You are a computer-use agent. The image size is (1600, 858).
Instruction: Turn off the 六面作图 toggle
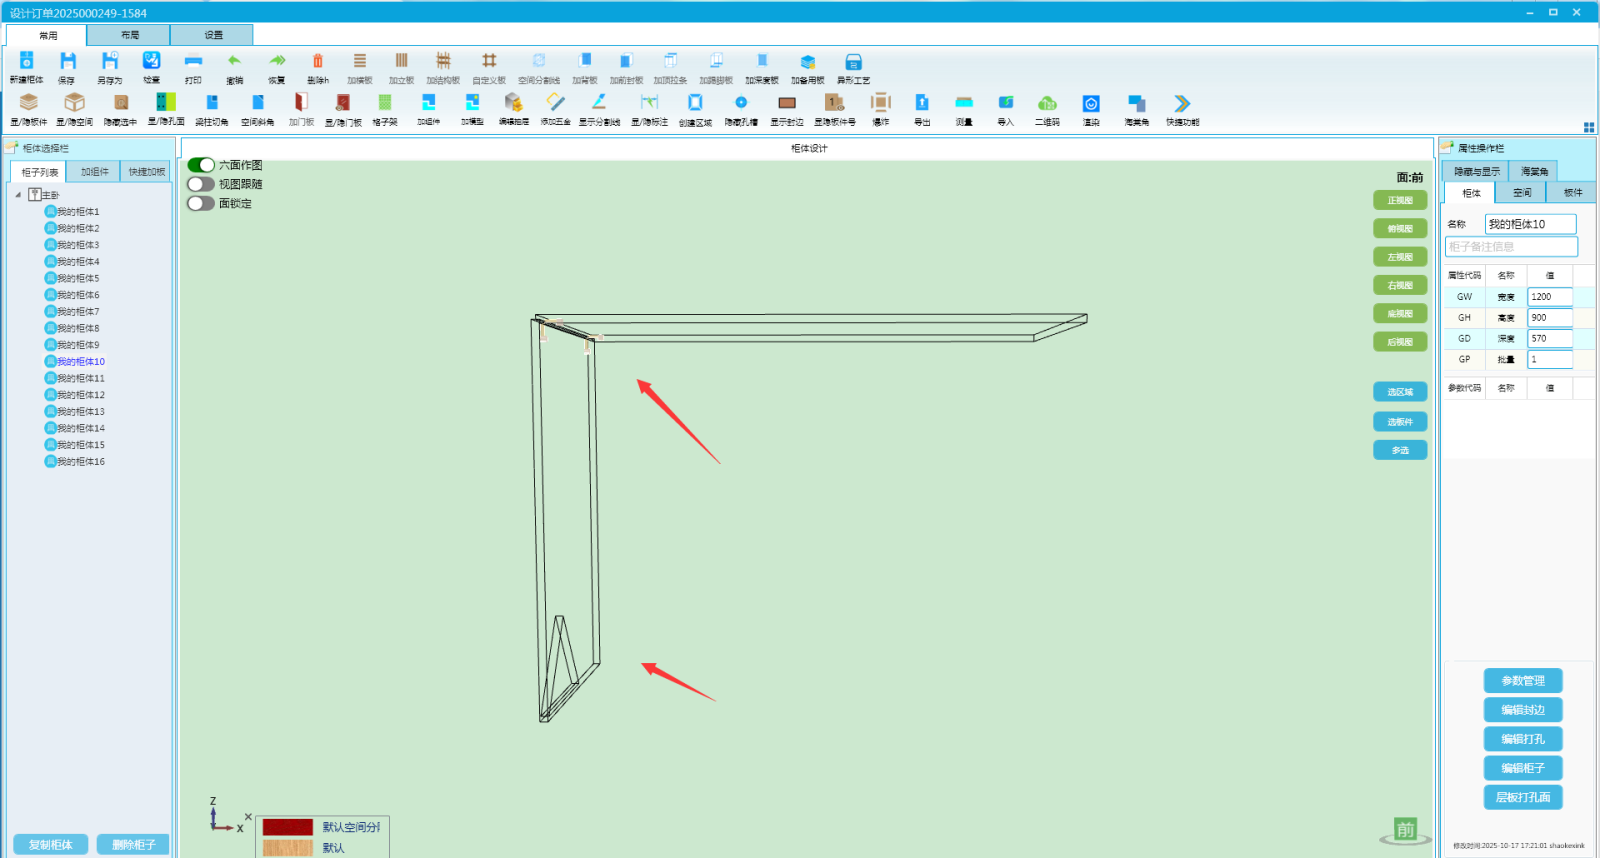[201, 165]
